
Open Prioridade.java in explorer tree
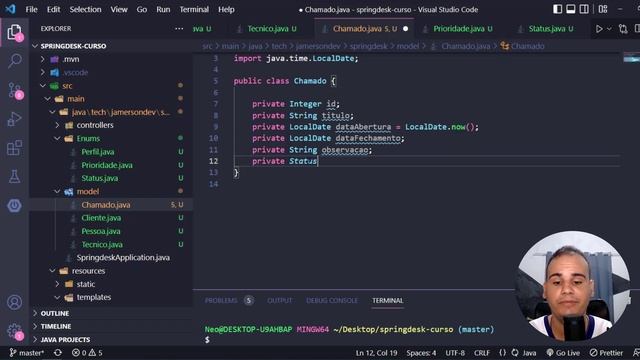(x=107, y=165)
